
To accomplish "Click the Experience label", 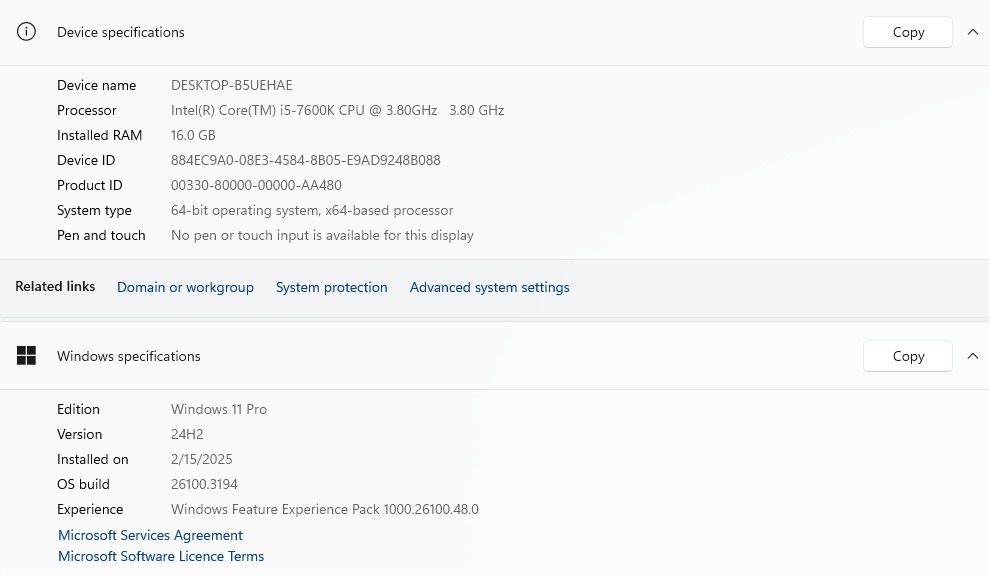I will click(x=90, y=509).
